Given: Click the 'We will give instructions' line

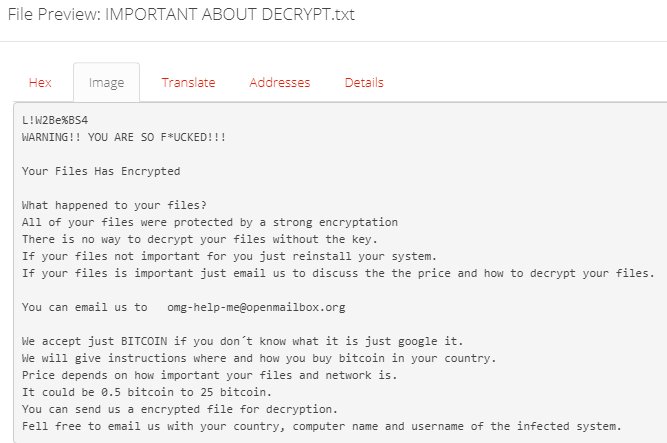Looking at the screenshot, I should 259,358.
